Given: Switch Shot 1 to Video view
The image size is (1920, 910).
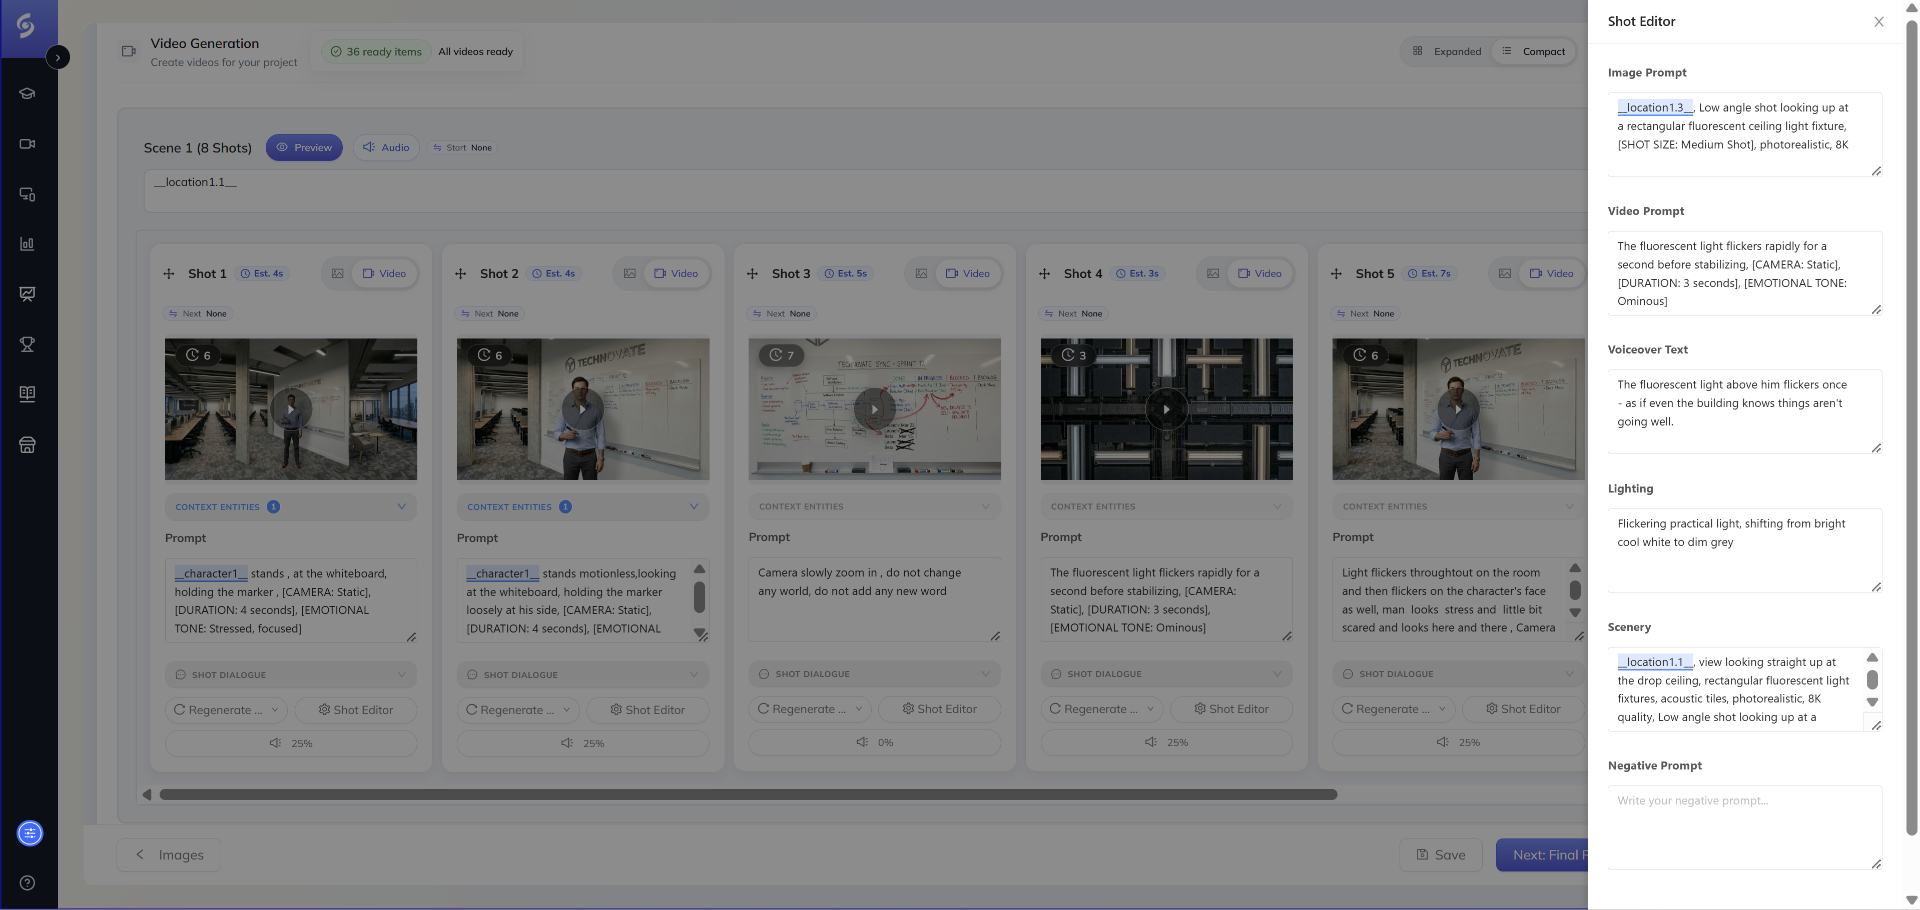Looking at the screenshot, I should (x=385, y=274).
